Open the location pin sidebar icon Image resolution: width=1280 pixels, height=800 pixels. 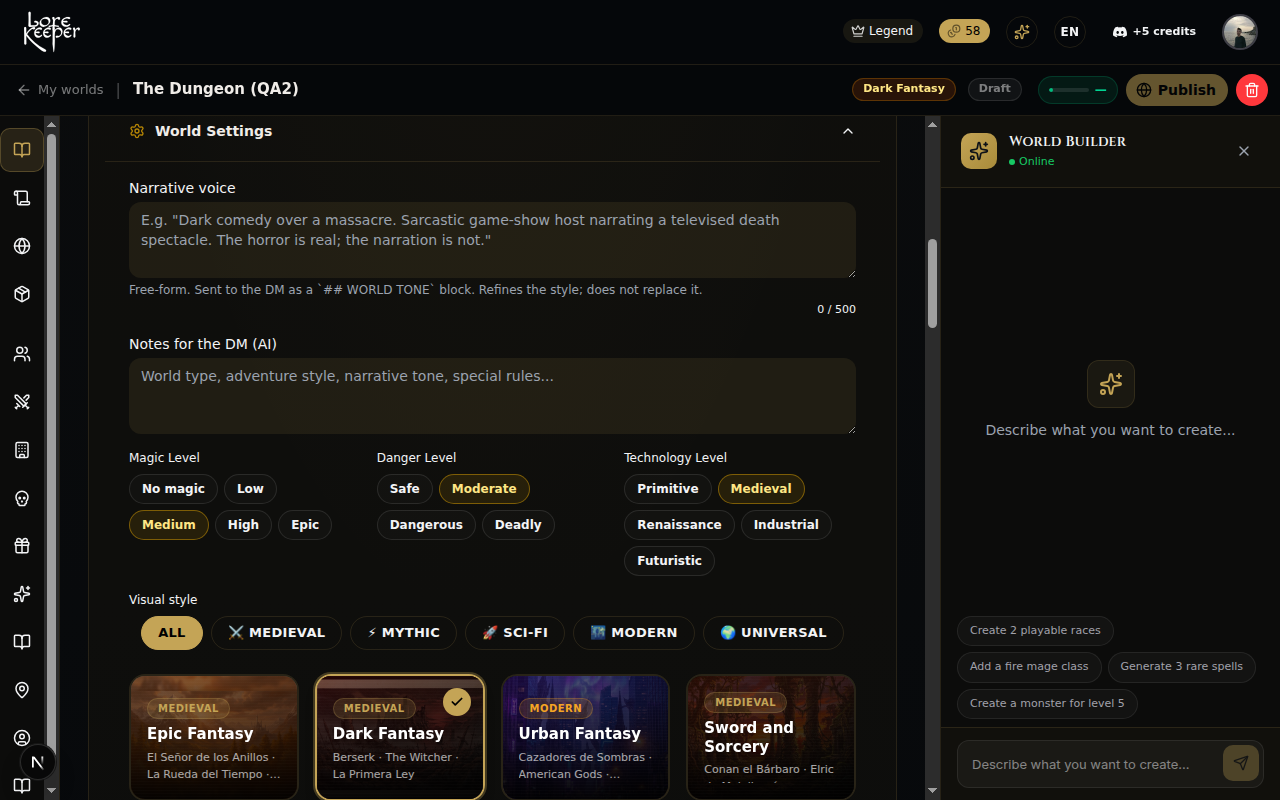tap(22, 690)
